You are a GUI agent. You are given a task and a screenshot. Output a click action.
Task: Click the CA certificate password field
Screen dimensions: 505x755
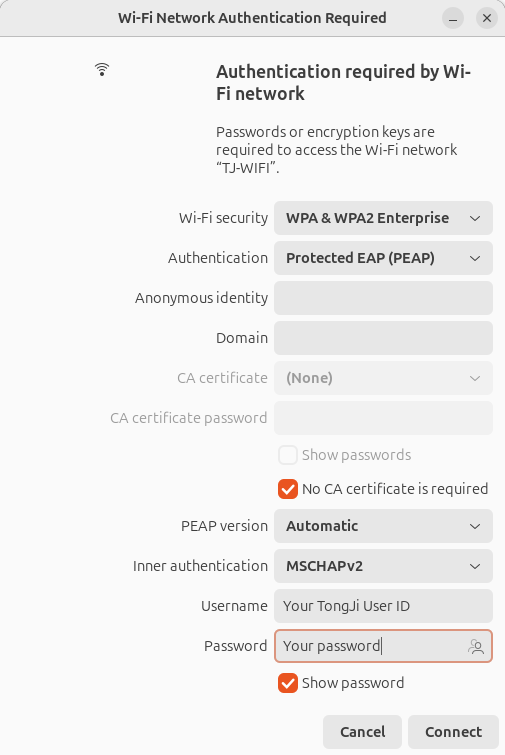pyautogui.click(x=383, y=418)
